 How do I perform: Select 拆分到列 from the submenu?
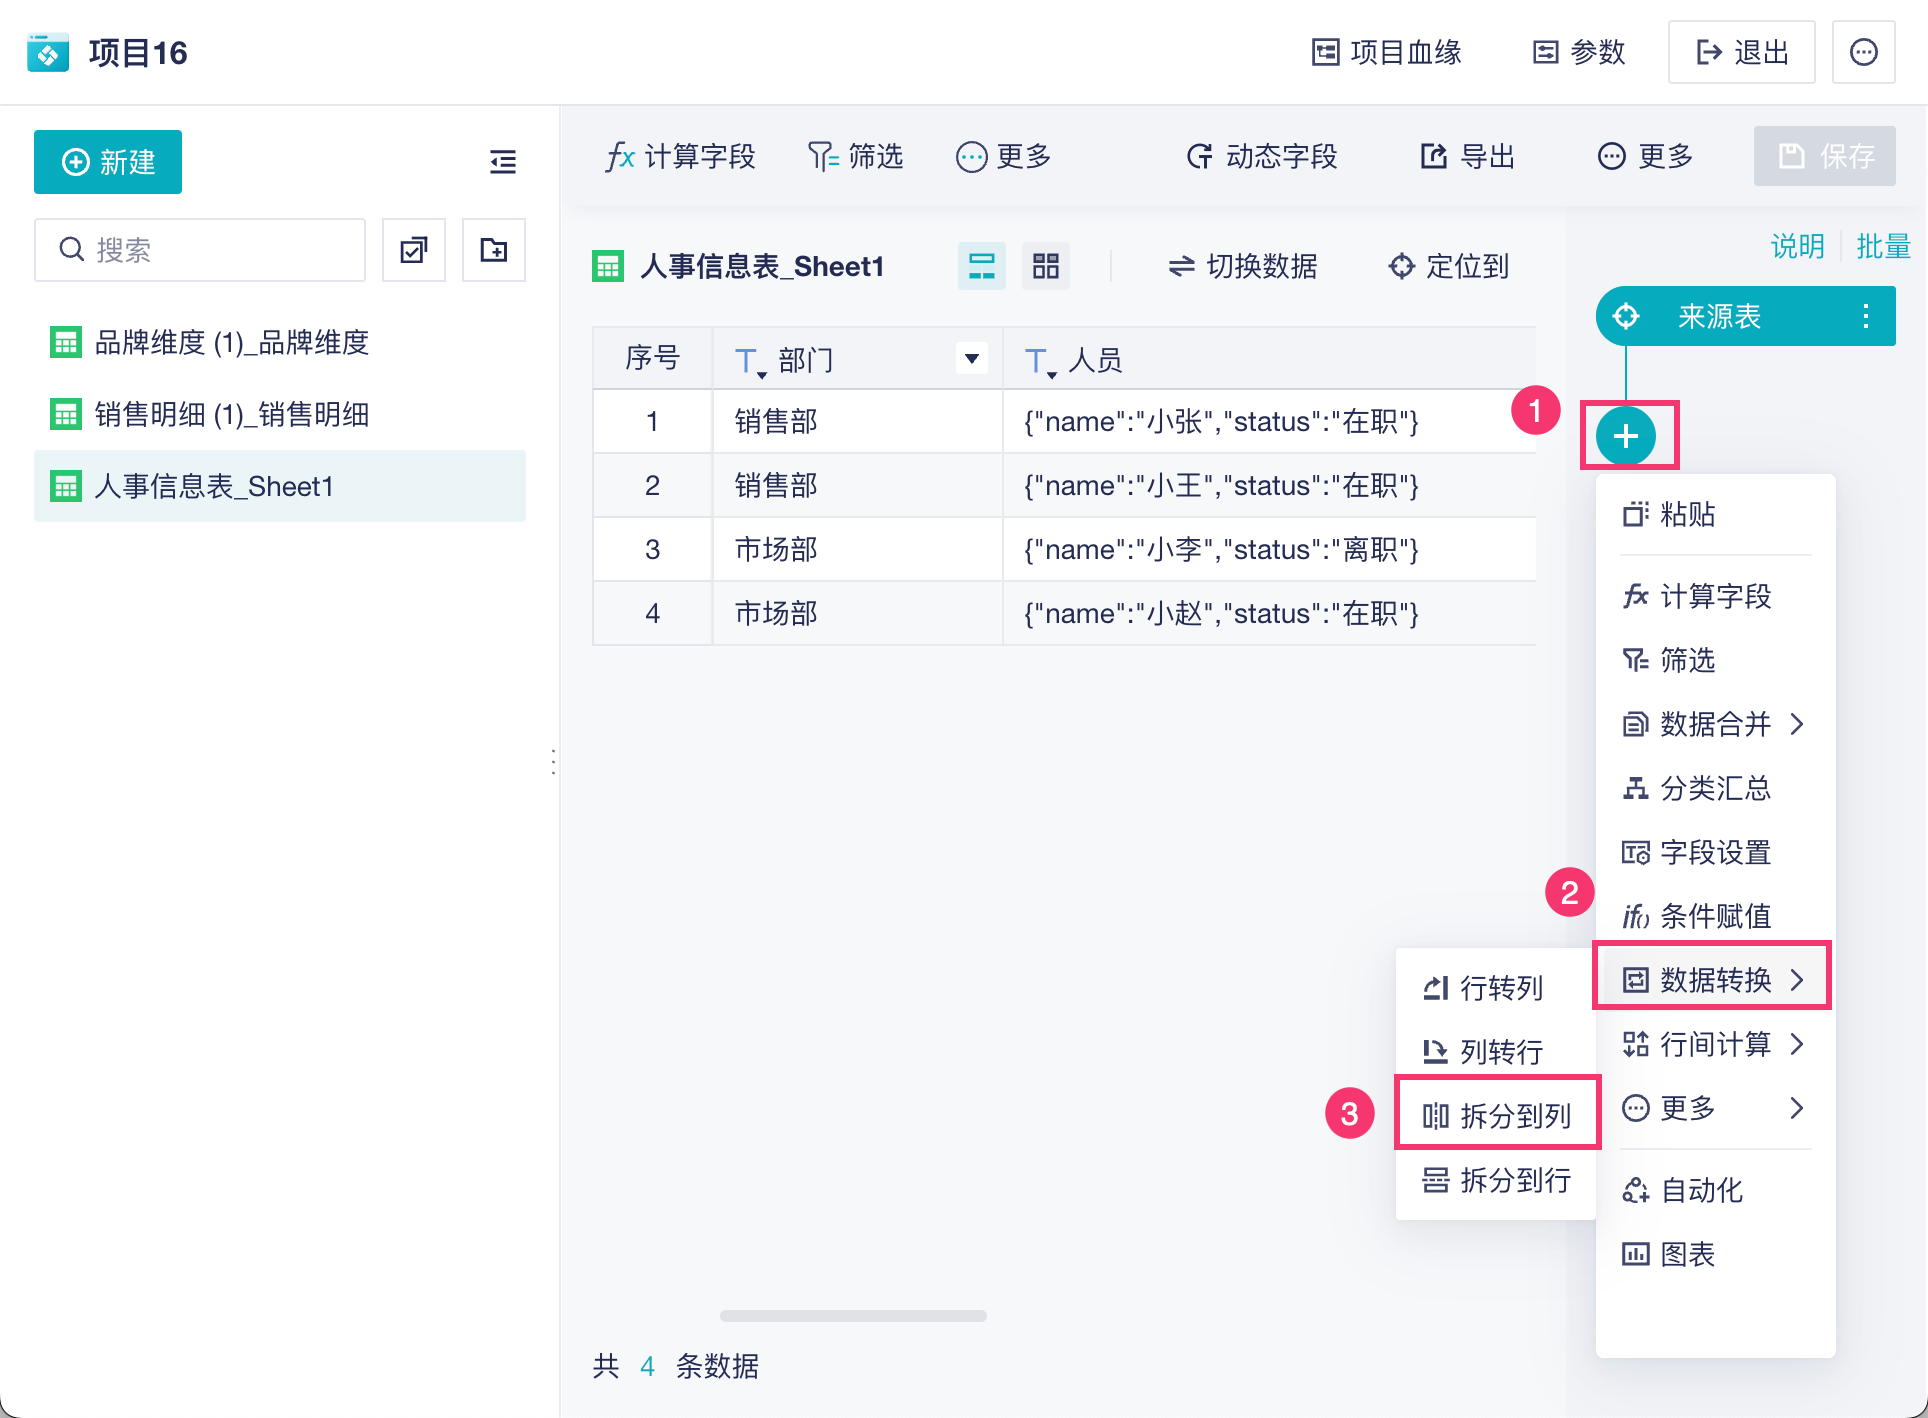tap(1497, 1115)
